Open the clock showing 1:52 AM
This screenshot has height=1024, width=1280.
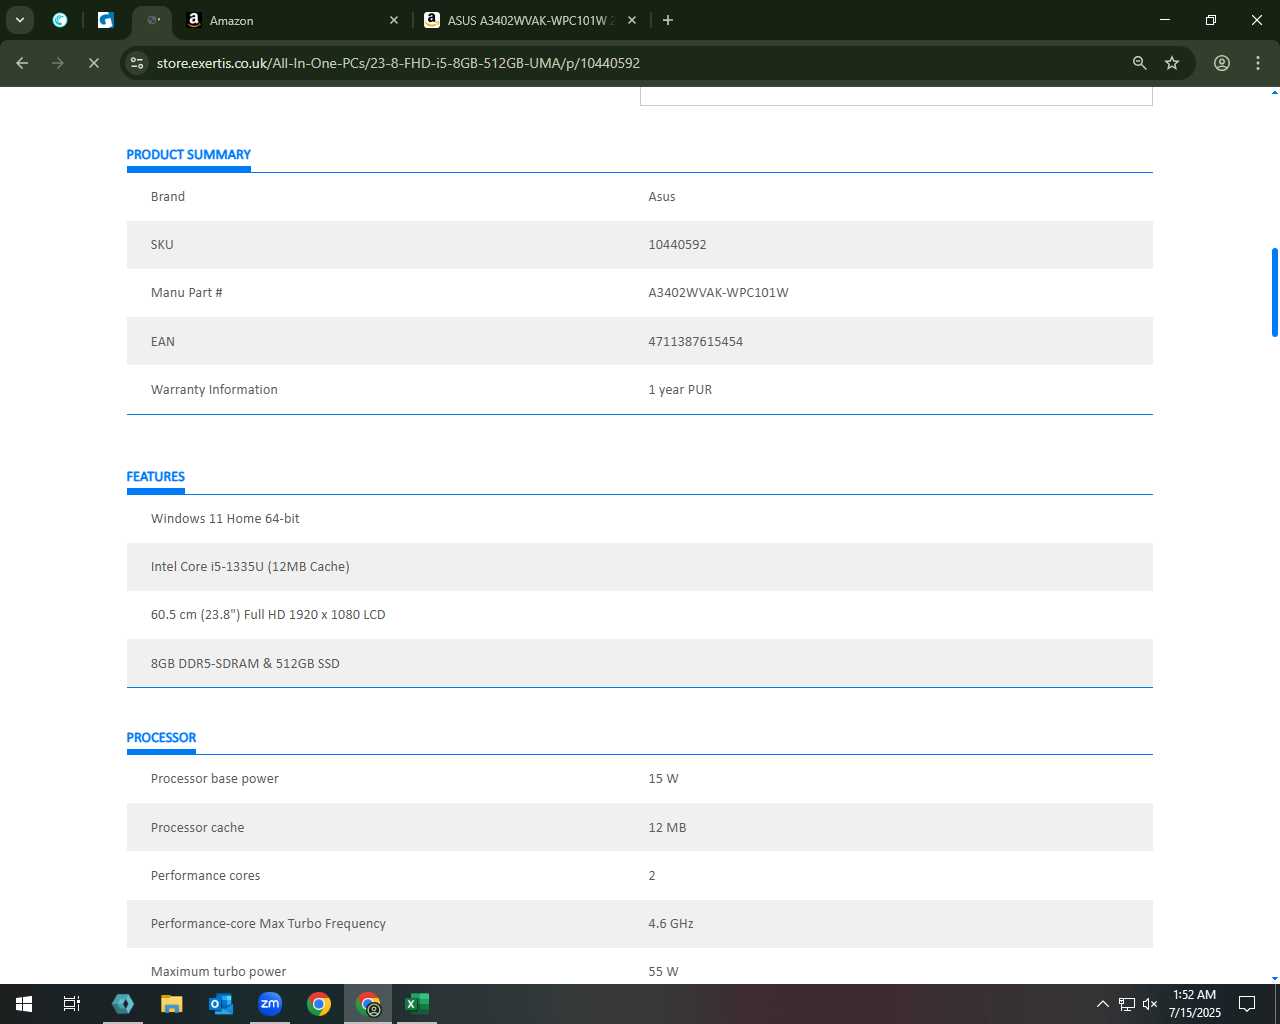(x=1195, y=1004)
